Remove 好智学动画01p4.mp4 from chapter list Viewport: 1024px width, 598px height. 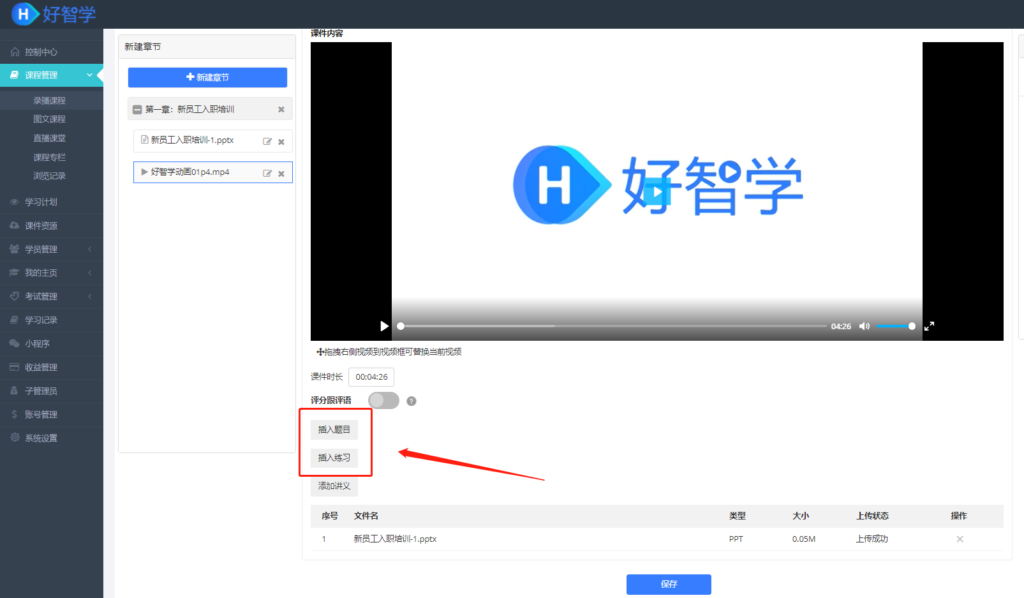pyautogui.click(x=281, y=174)
